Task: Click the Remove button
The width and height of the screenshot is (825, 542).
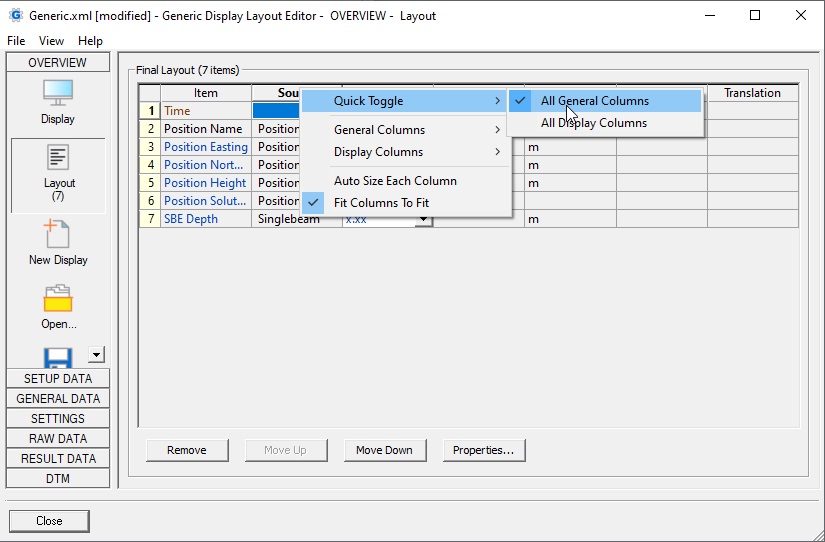Action: click(x=187, y=450)
